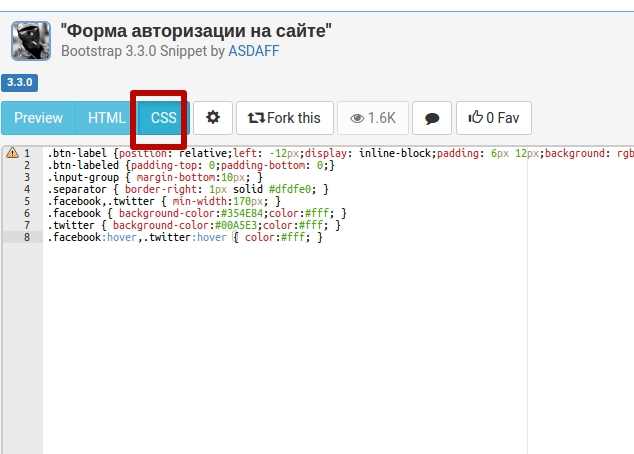Visit the ASDAFF author profile link
Viewport: 634px width, 454px height.
(x=254, y=51)
